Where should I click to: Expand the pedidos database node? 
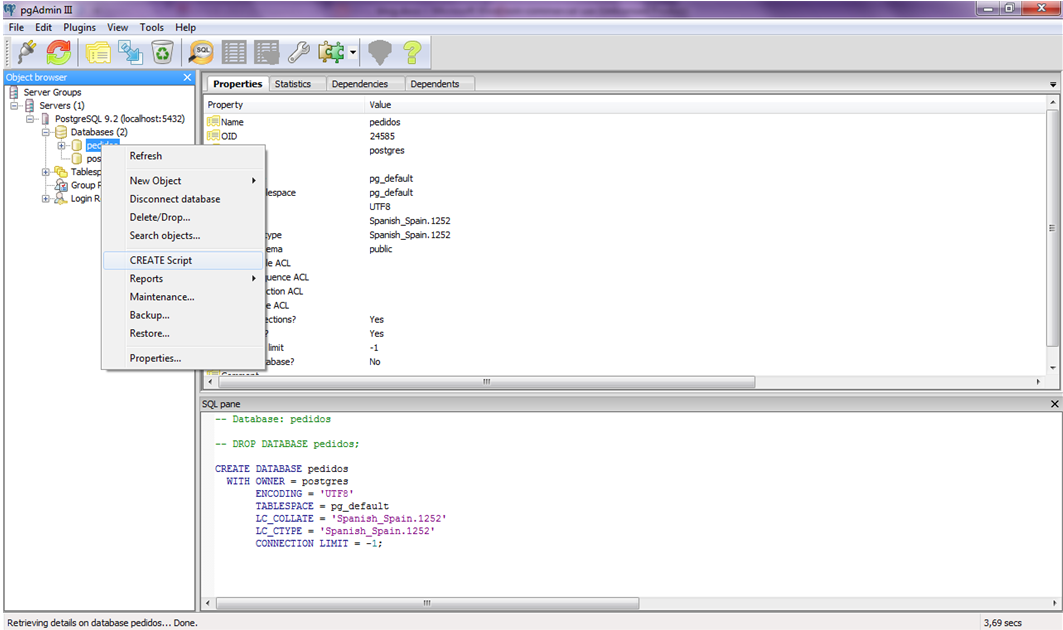(x=62, y=146)
